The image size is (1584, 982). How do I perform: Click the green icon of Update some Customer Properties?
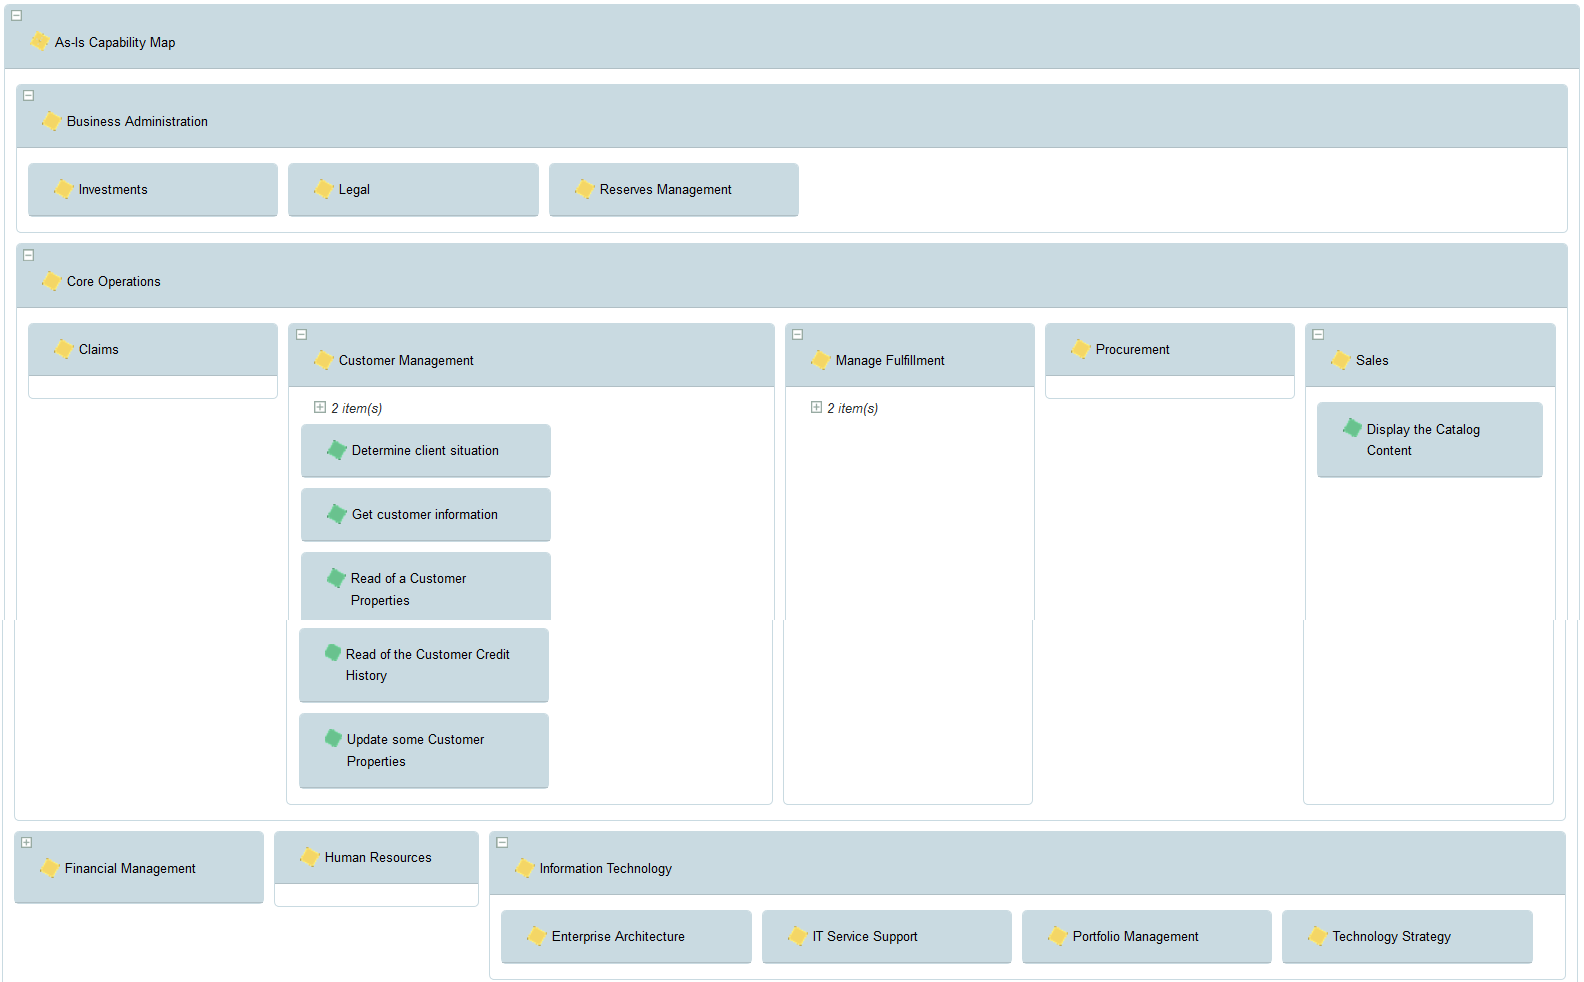pyautogui.click(x=333, y=738)
